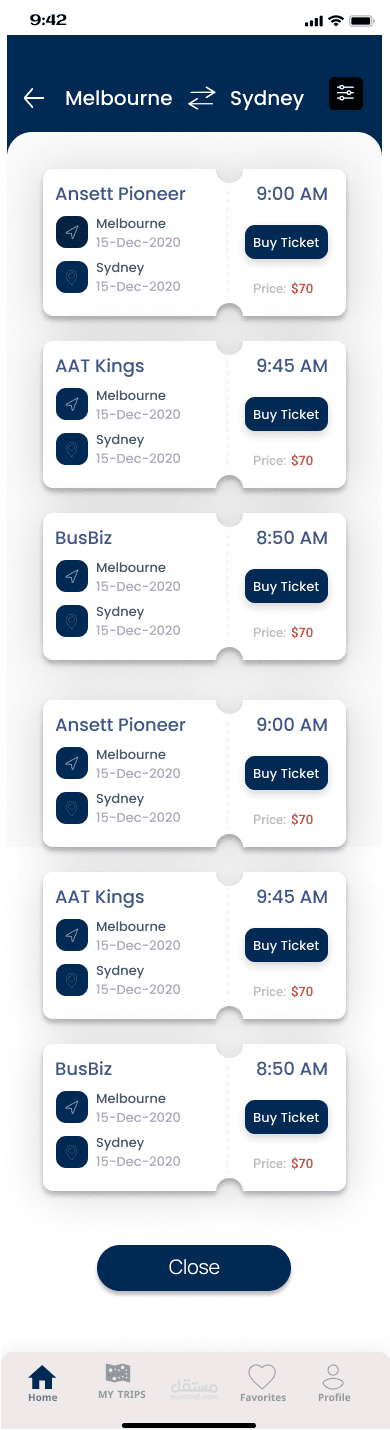Tap the back arrow icon

pos(34,98)
